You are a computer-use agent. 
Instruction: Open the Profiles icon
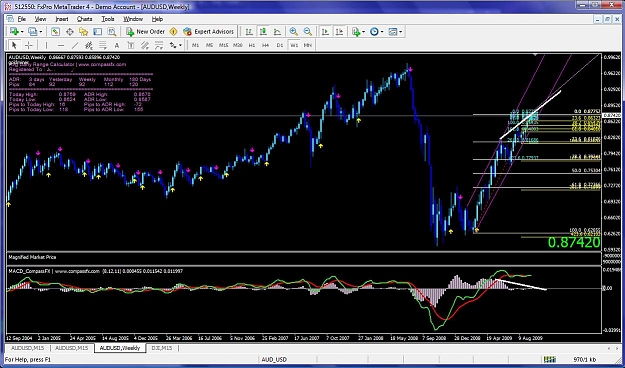32,31
